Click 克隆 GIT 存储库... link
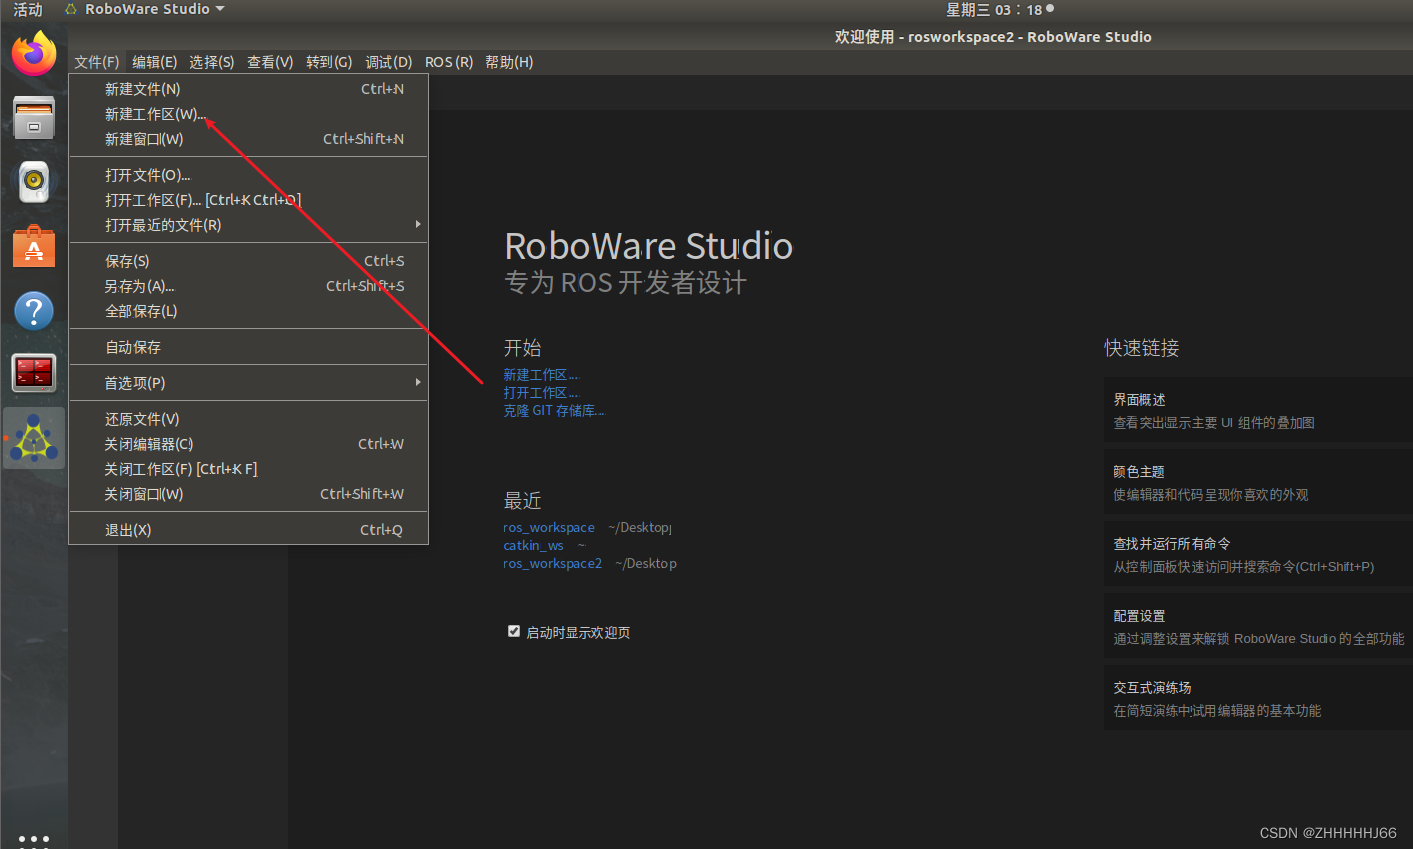1413x849 pixels. [x=554, y=411]
